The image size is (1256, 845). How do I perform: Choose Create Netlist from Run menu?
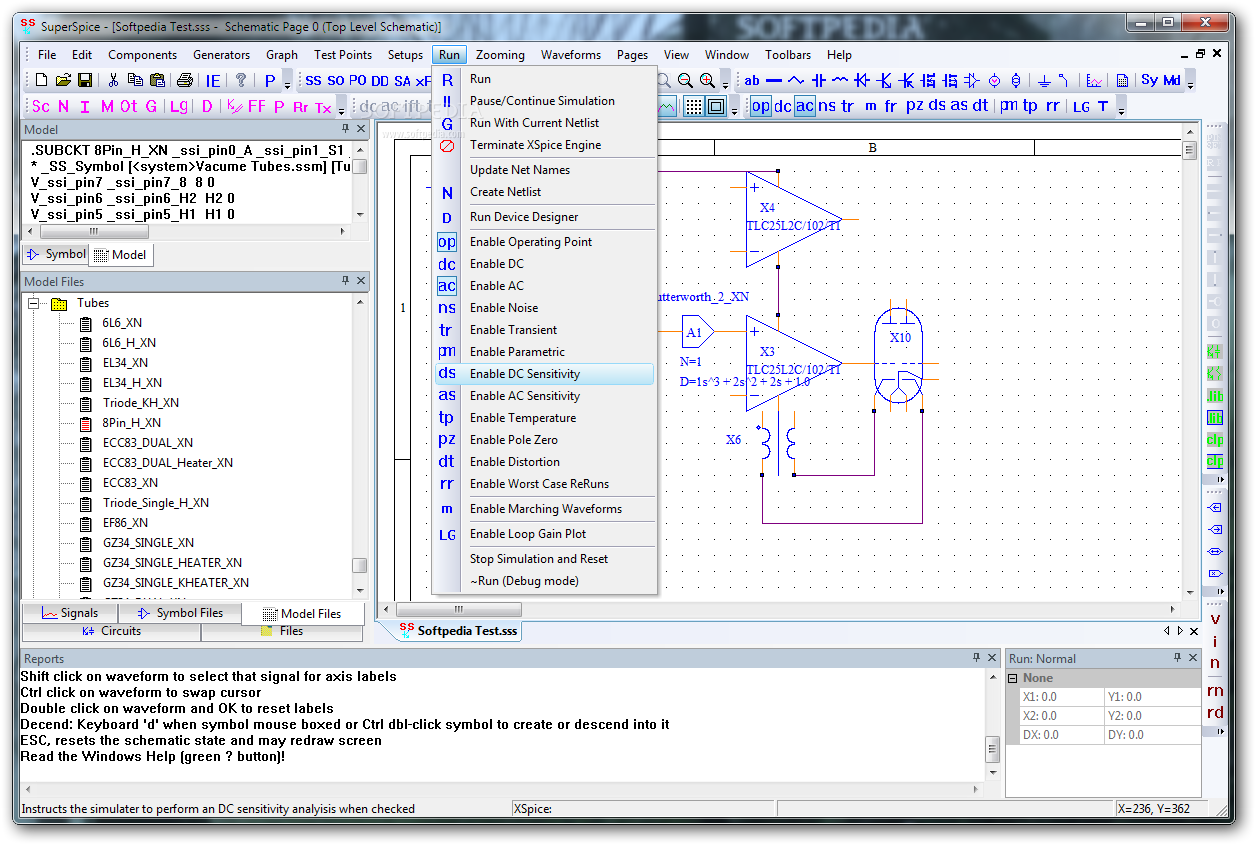545,192
